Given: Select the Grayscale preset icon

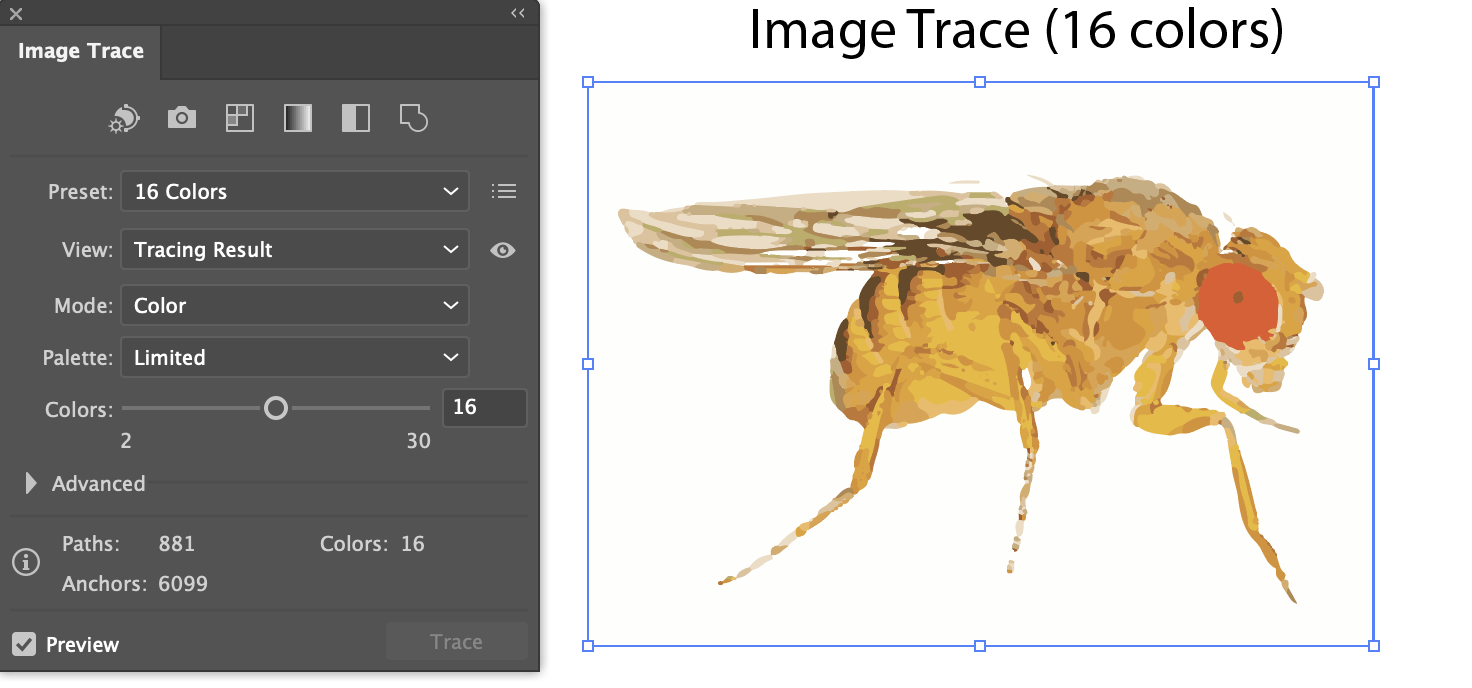Looking at the screenshot, I should tap(298, 118).
